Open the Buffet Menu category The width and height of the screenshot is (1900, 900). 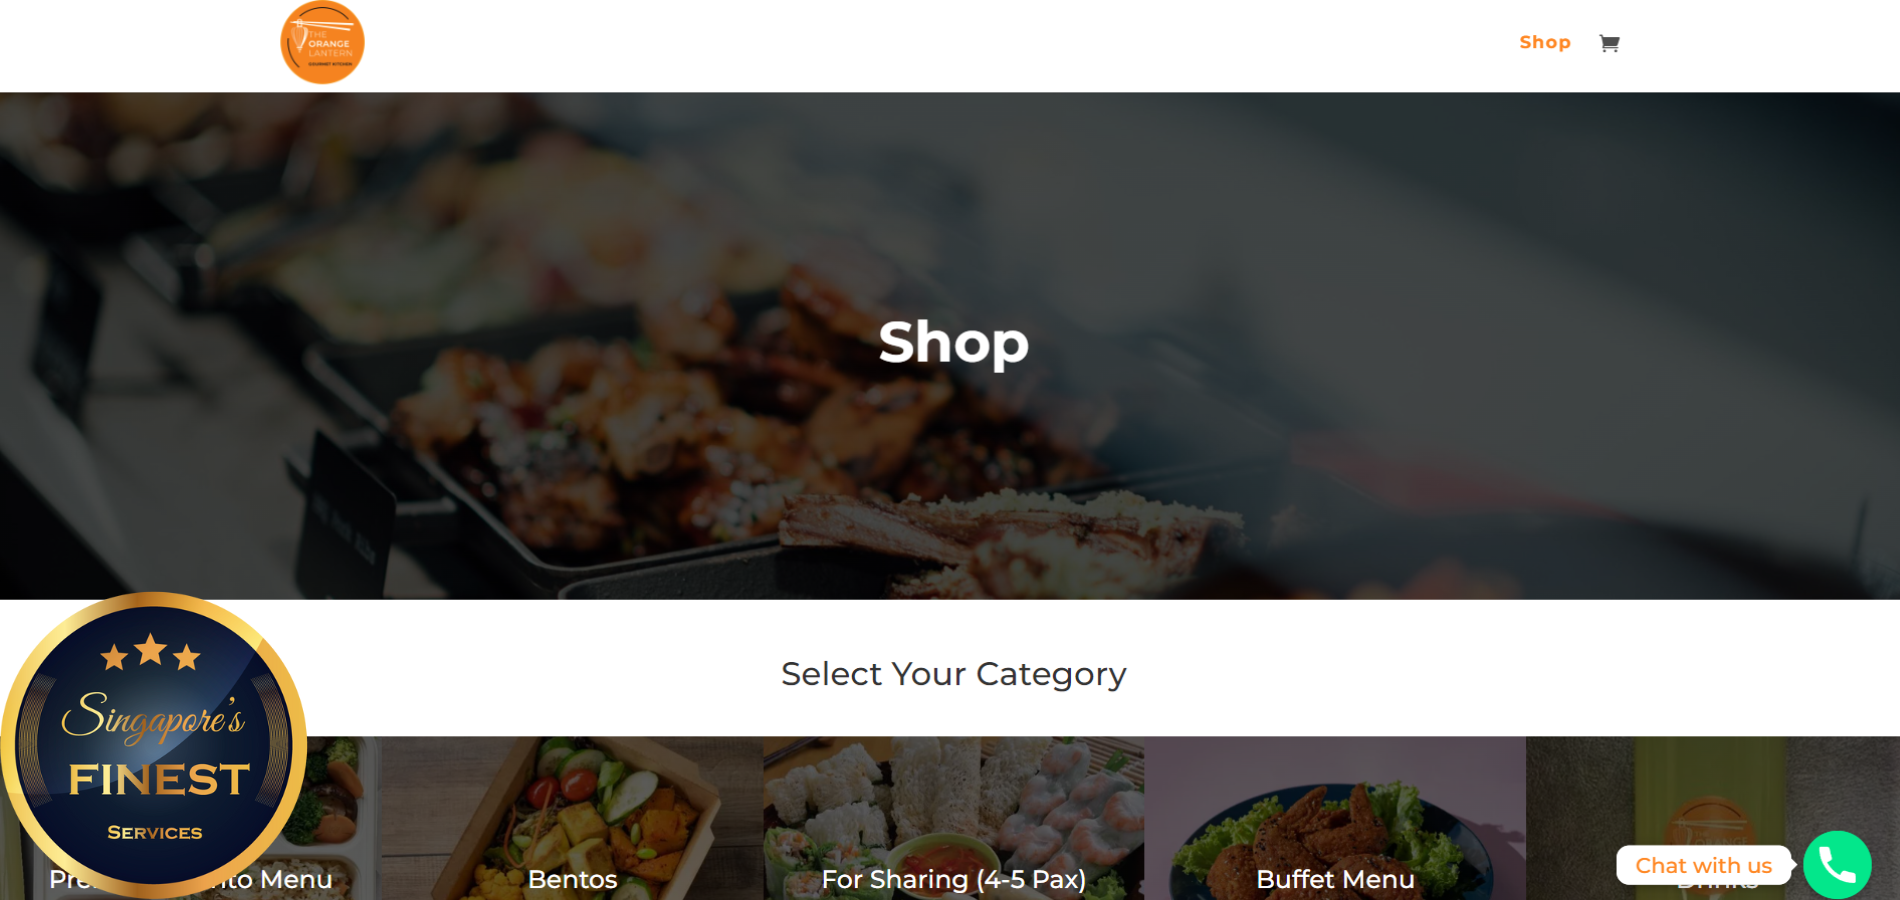(x=1335, y=818)
